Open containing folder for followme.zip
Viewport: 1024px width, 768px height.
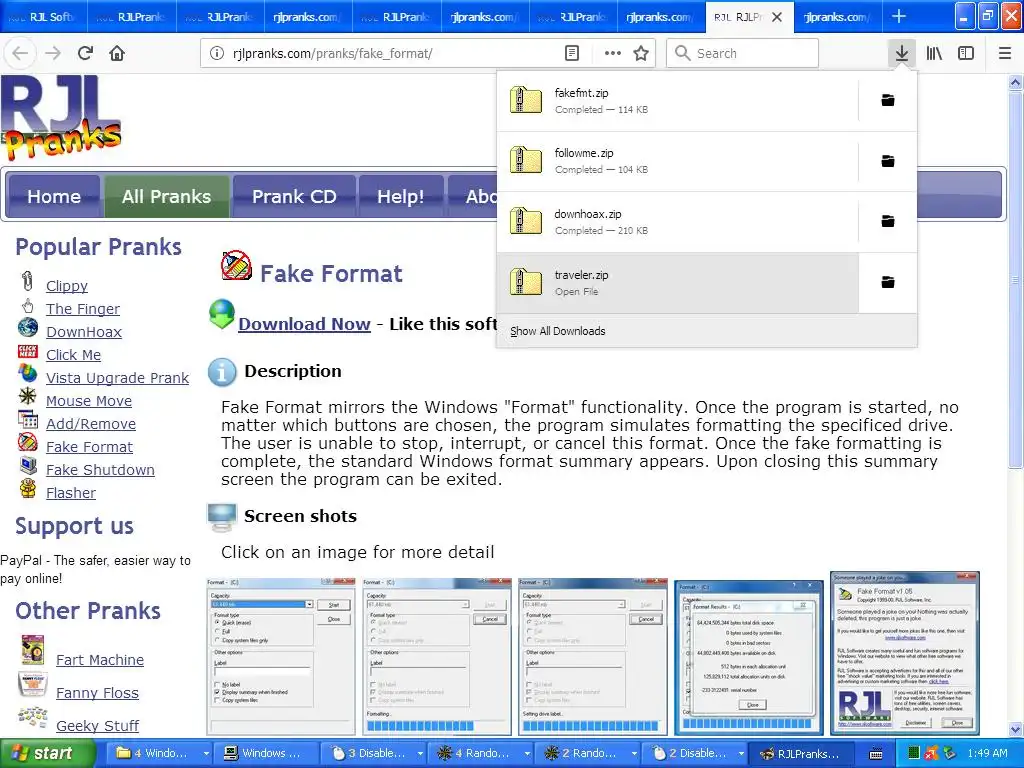(x=888, y=161)
